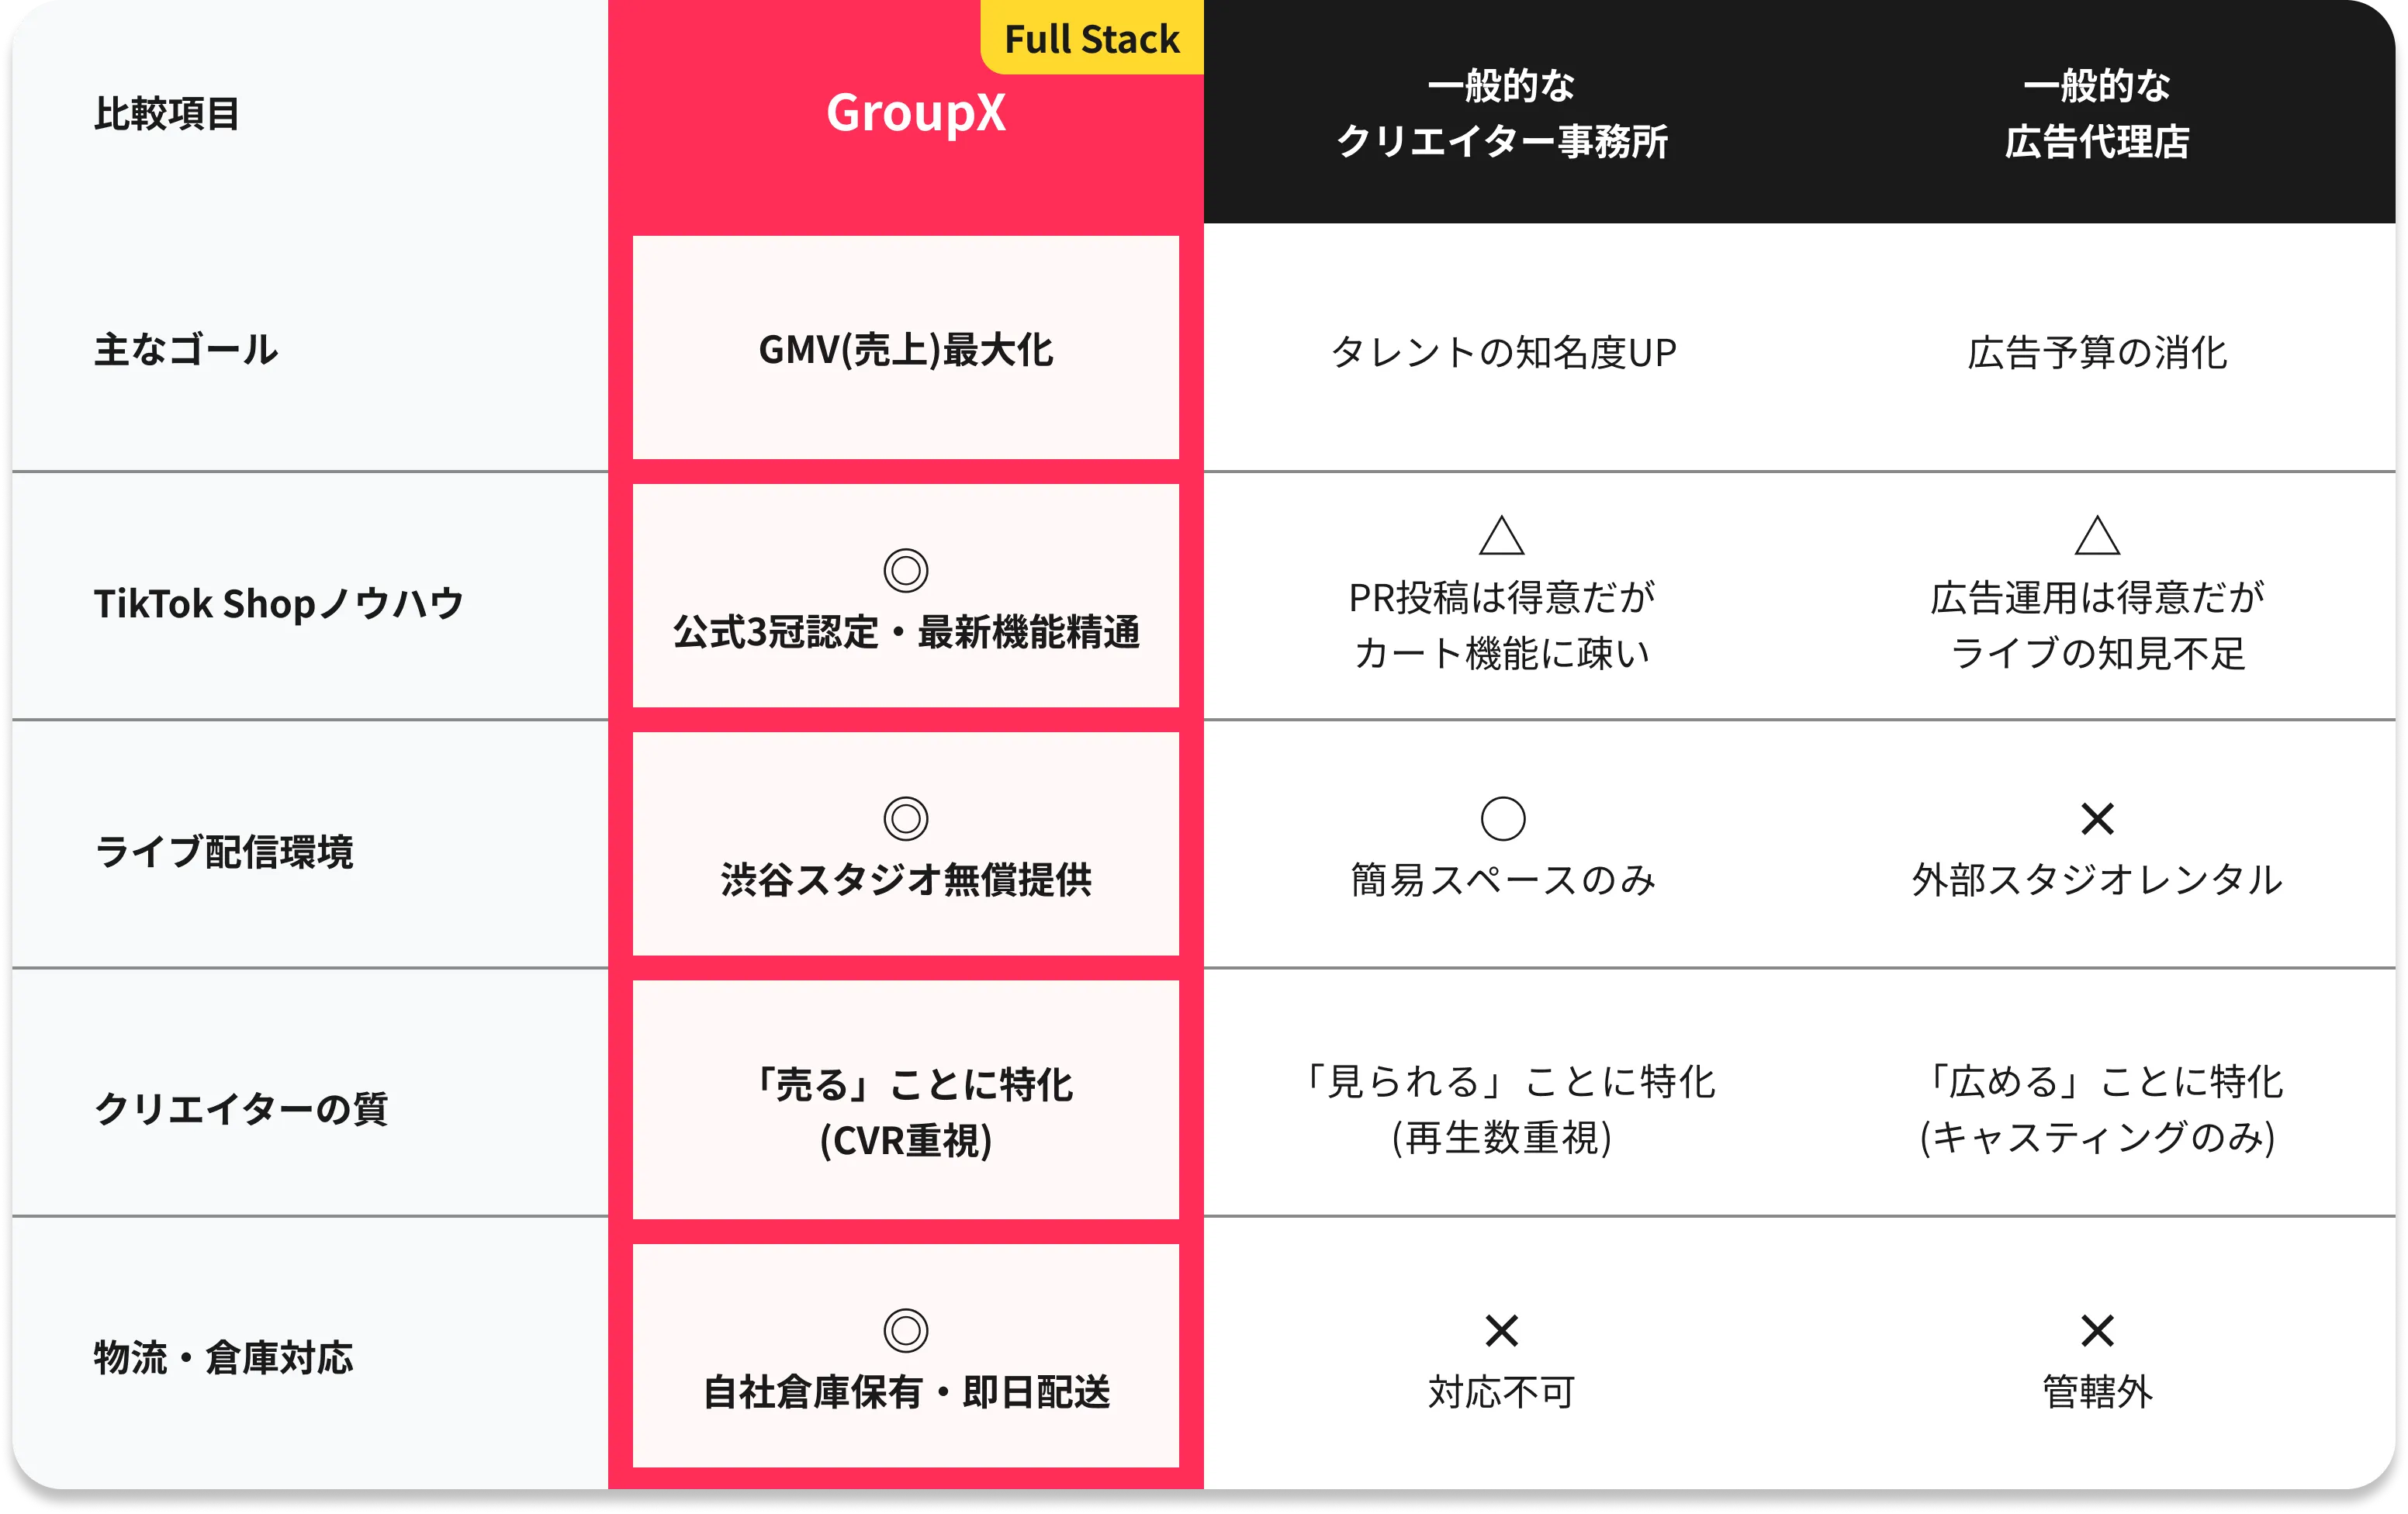Click the X icon above 外部スタジオレンタル
The image size is (2408, 1514).
click(x=2097, y=818)
